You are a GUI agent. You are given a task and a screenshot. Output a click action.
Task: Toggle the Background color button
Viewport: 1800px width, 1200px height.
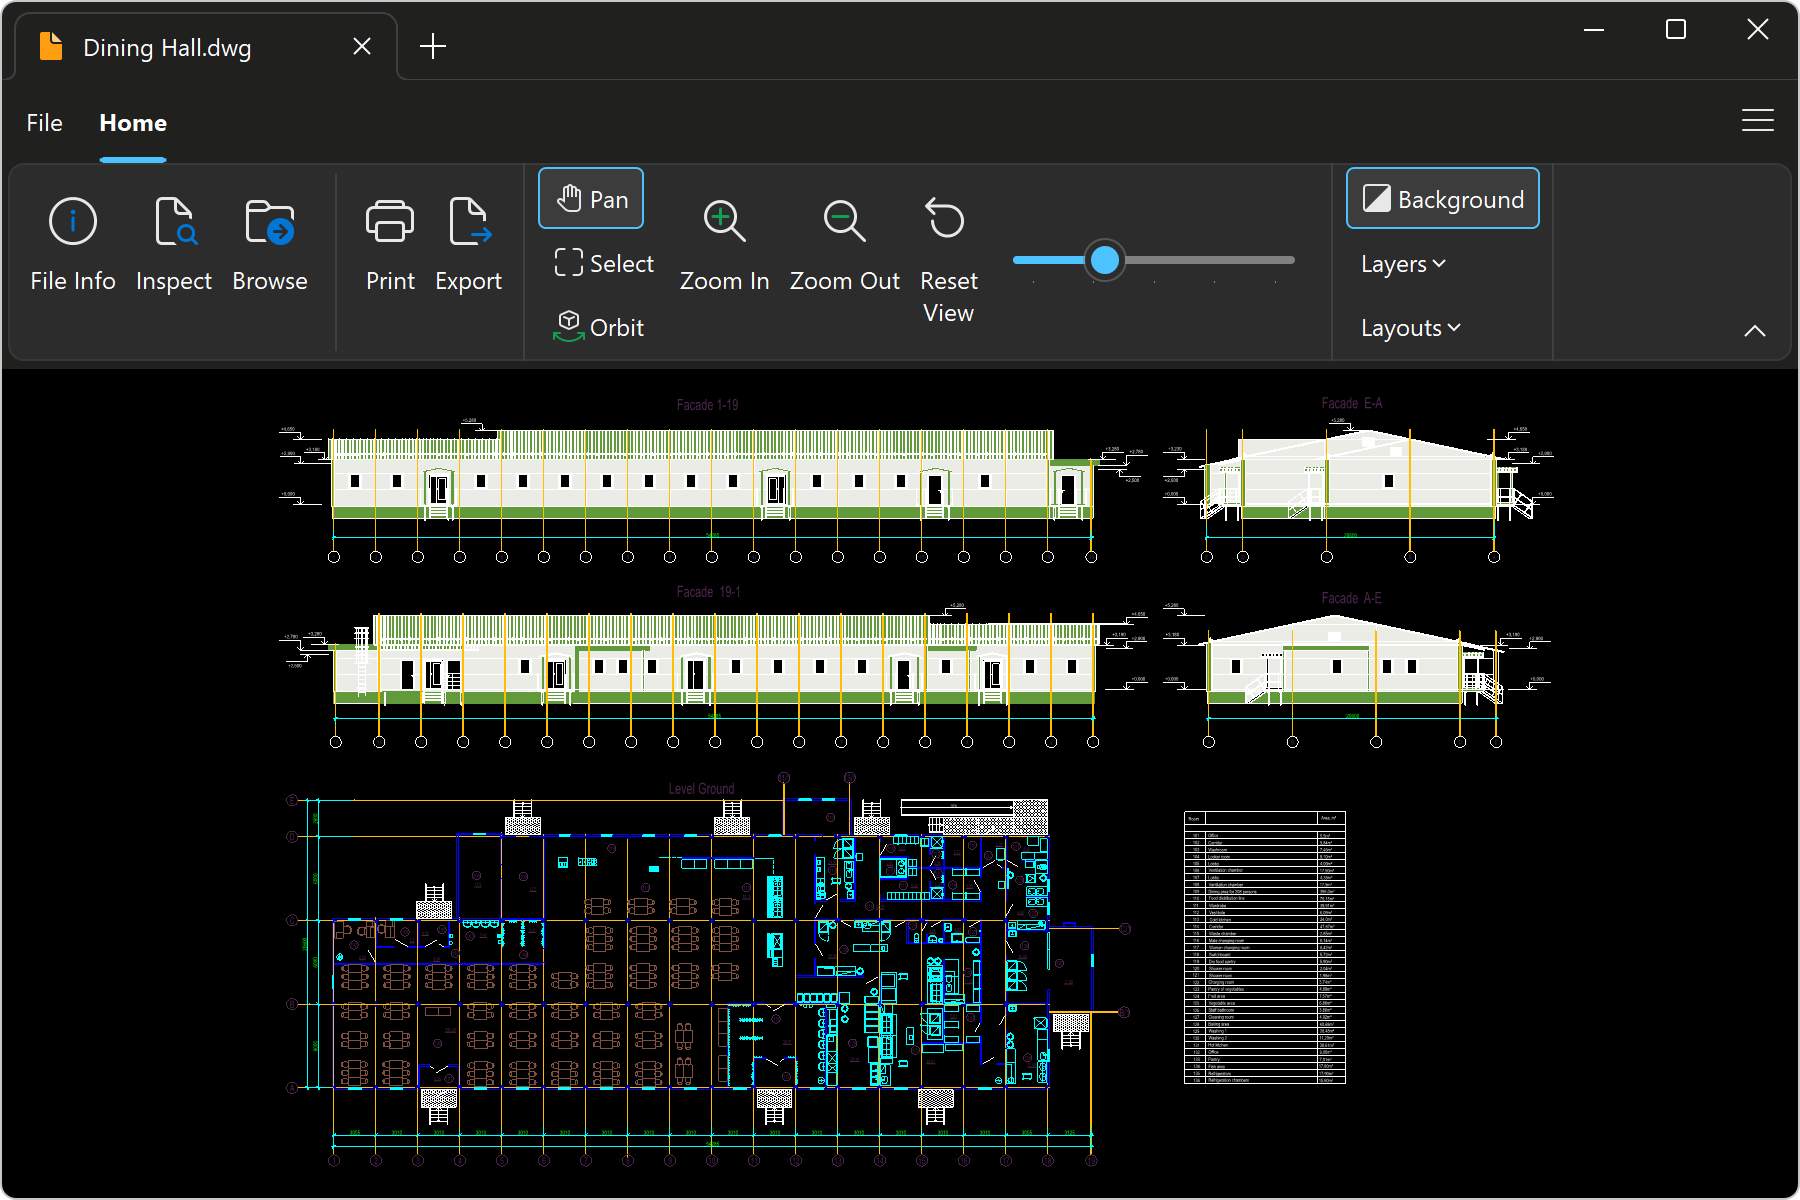pyautogui.click(x=1442, y=199)
